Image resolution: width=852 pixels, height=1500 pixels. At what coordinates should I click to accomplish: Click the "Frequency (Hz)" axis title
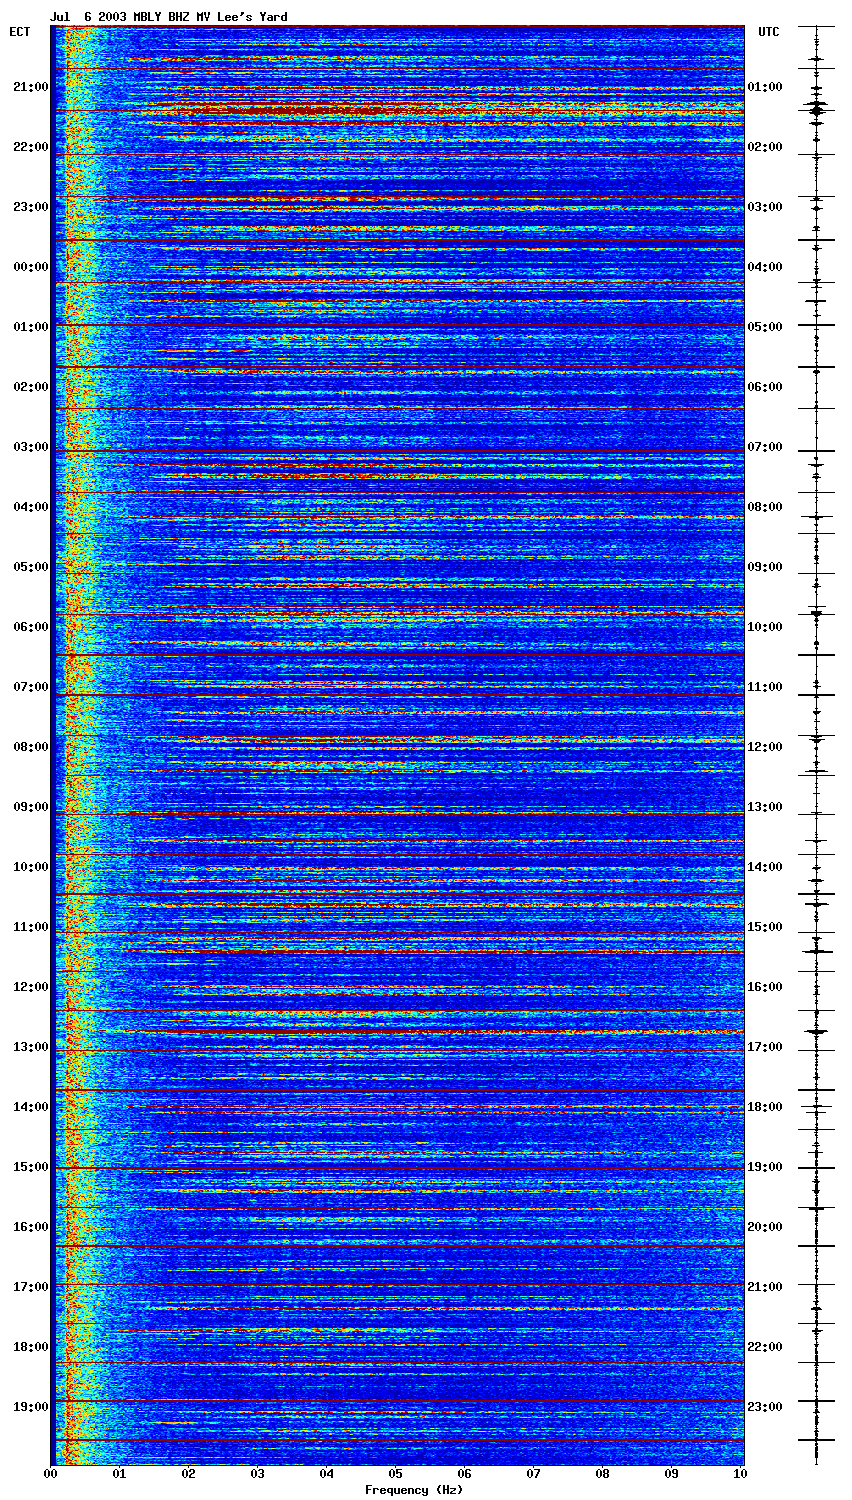[x=413, y=1490]
